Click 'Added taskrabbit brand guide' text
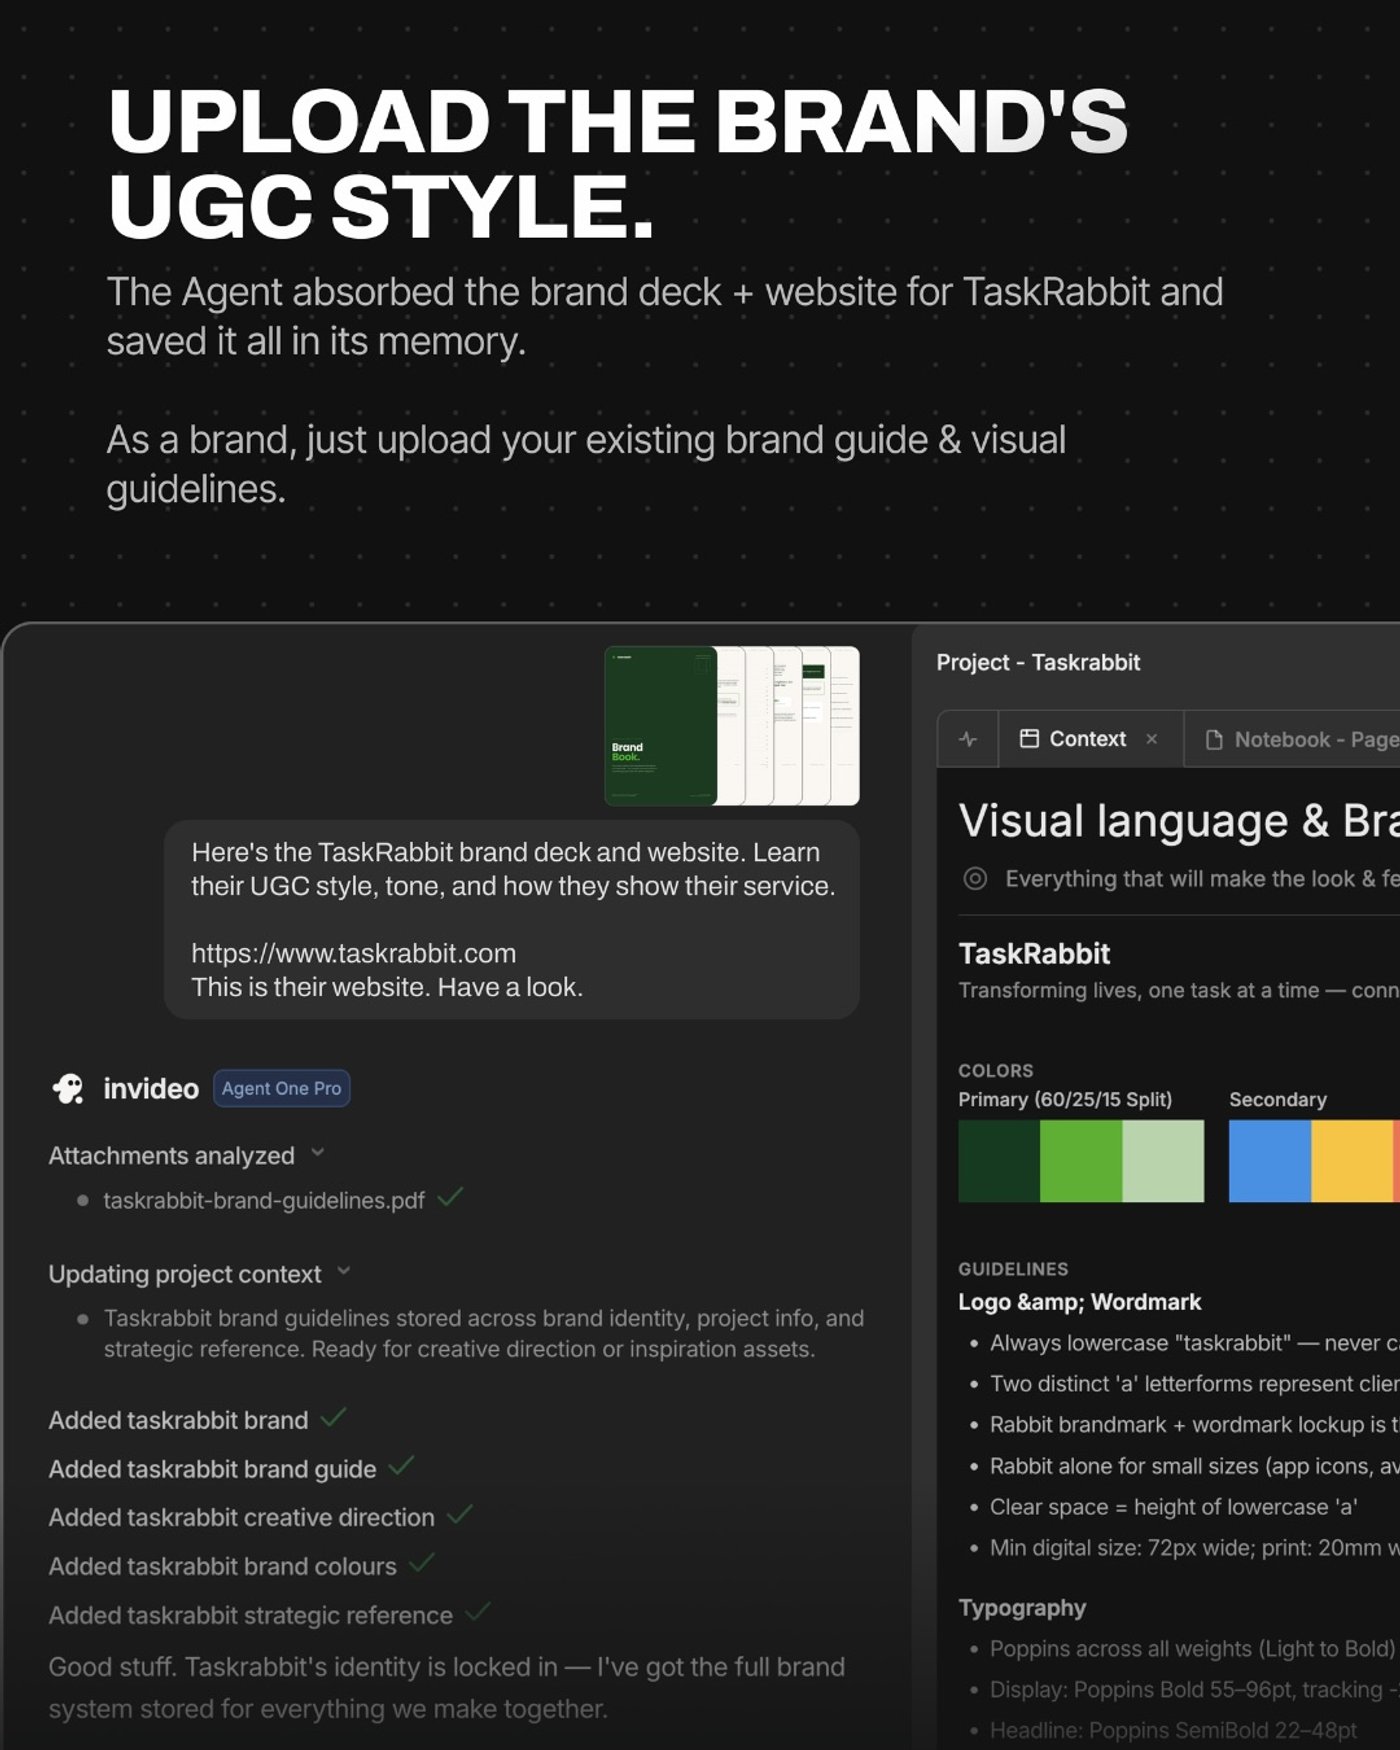Image resolution: width=1400 pixels, height=1750 pixels. click(212, 1469)
